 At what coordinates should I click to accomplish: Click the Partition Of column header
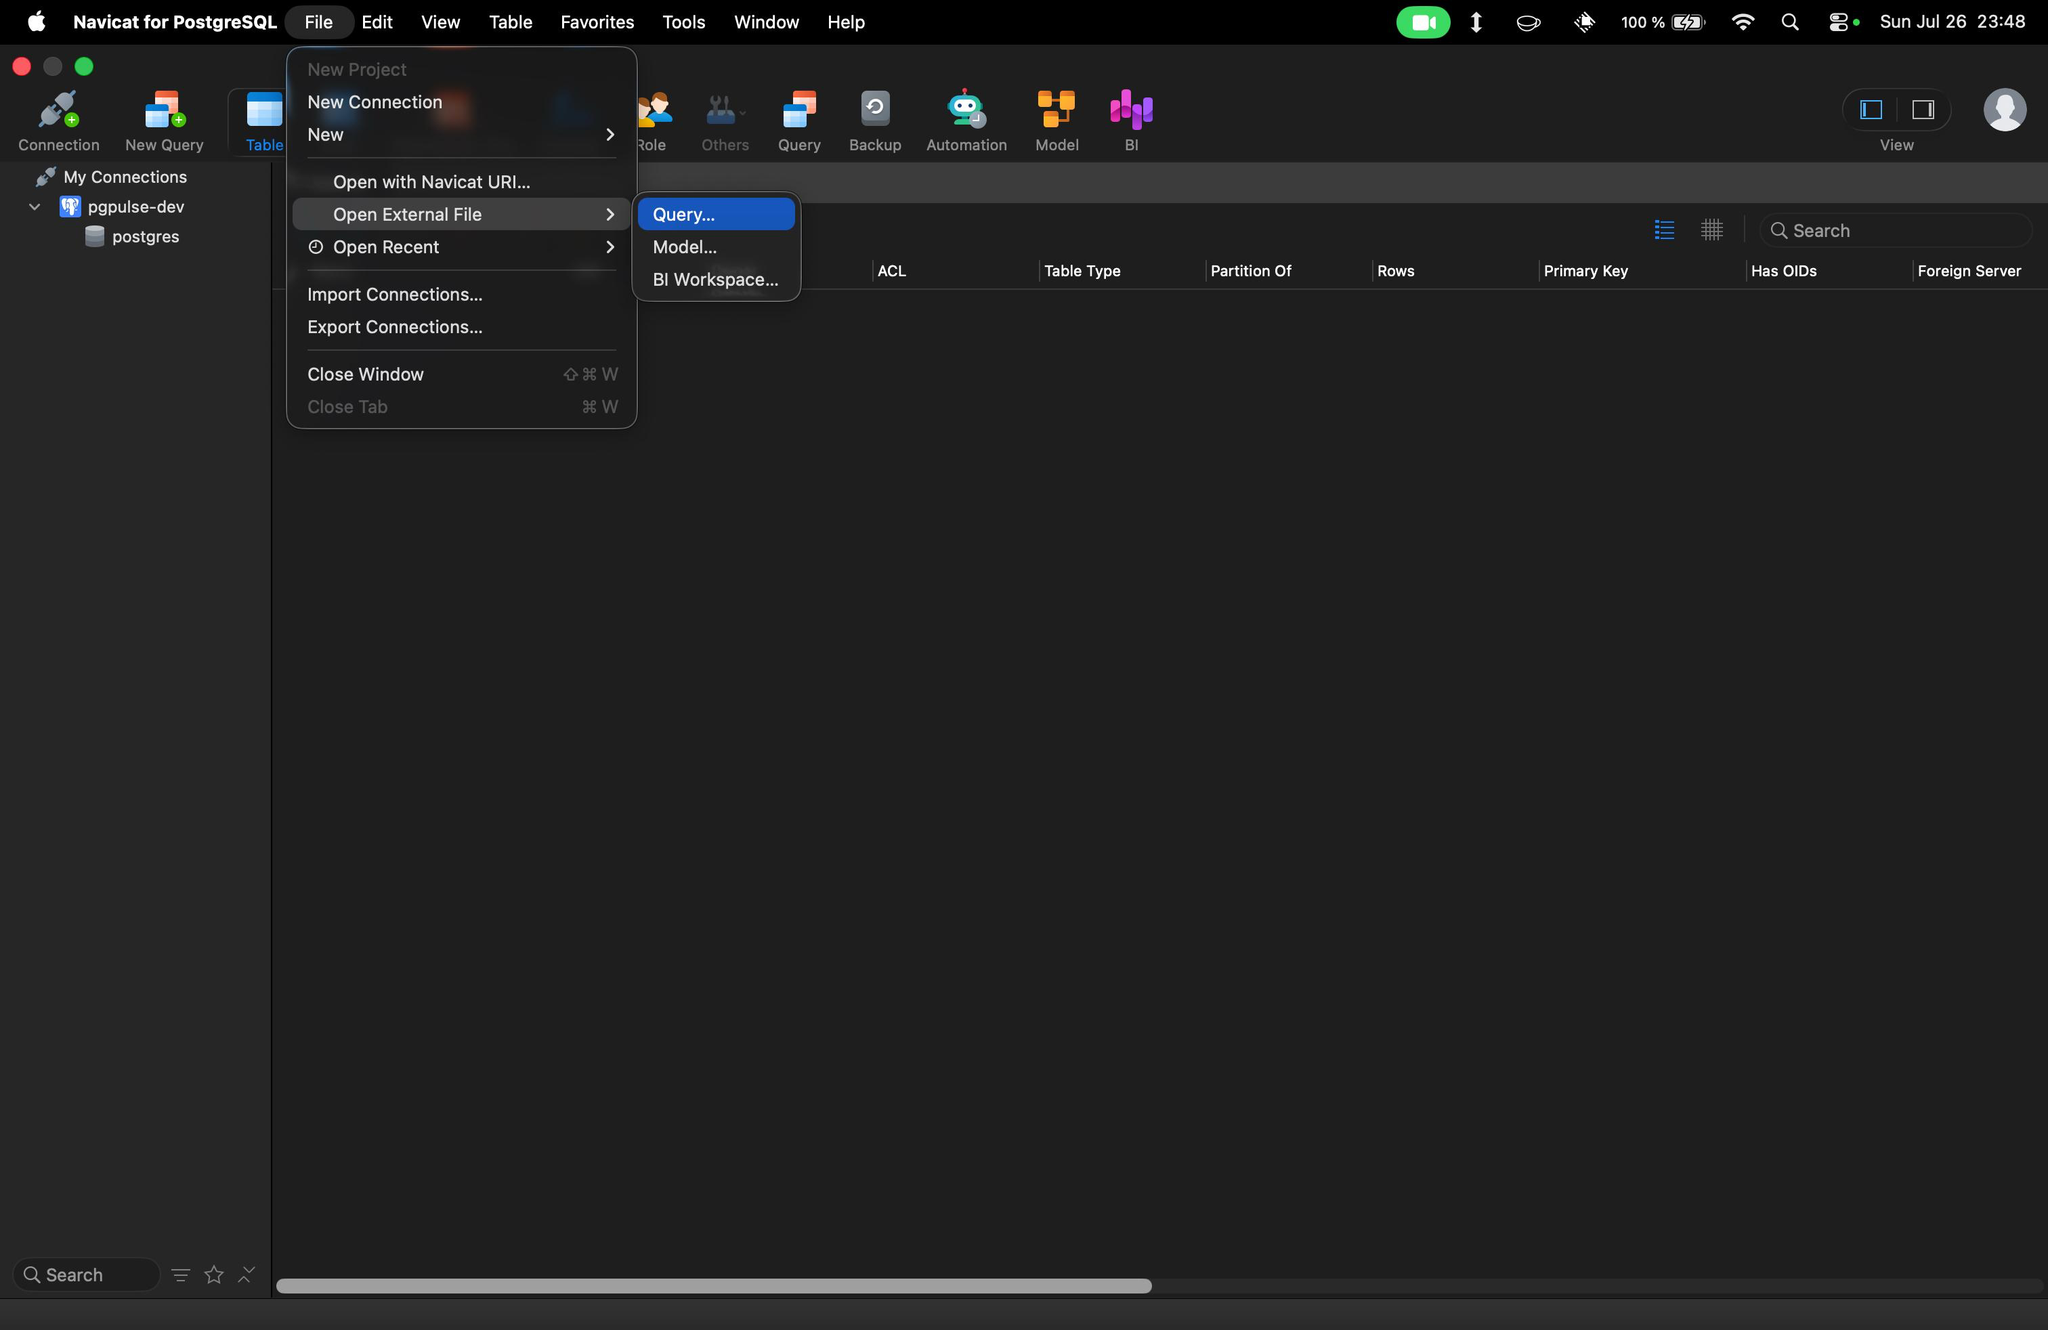(x=1288, y=271)
